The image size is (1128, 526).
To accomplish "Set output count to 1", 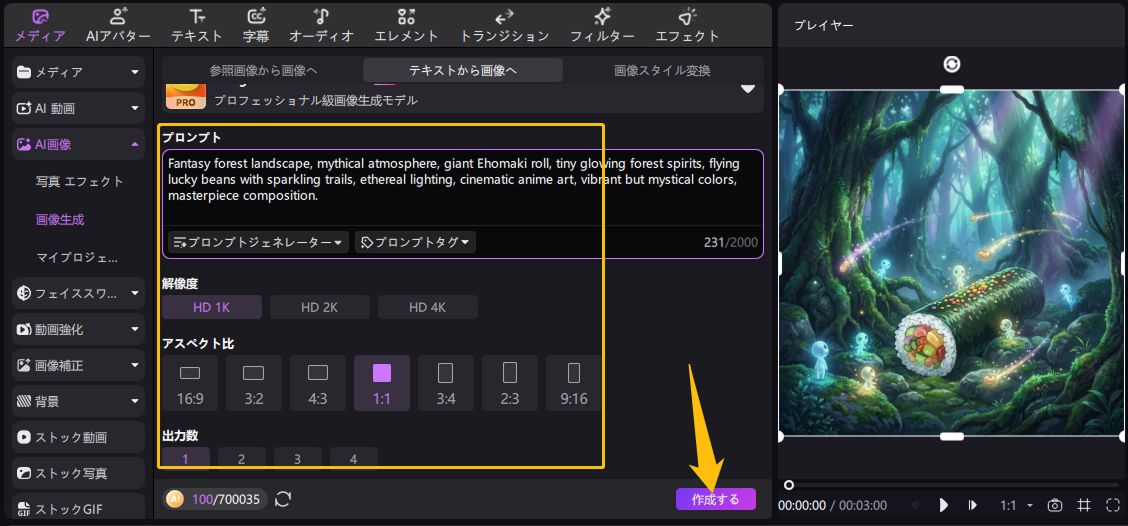I will [x=186, y=458].
